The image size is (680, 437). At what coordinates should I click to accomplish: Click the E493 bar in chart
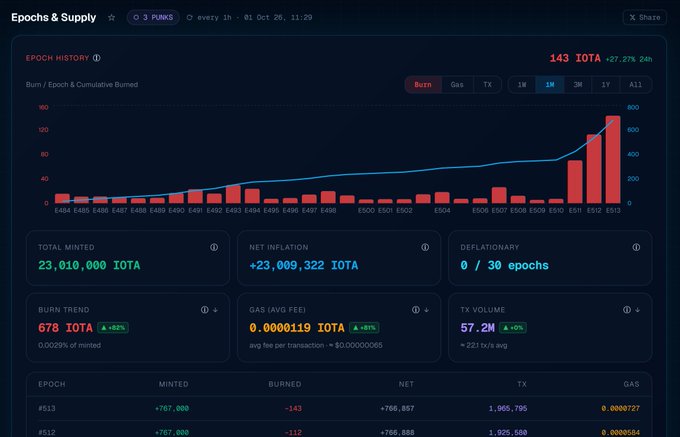click(x=233, y=194)
